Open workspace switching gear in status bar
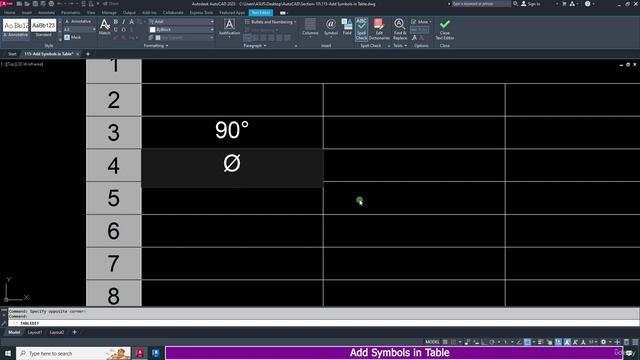640x360 pixels. (603, 342)
